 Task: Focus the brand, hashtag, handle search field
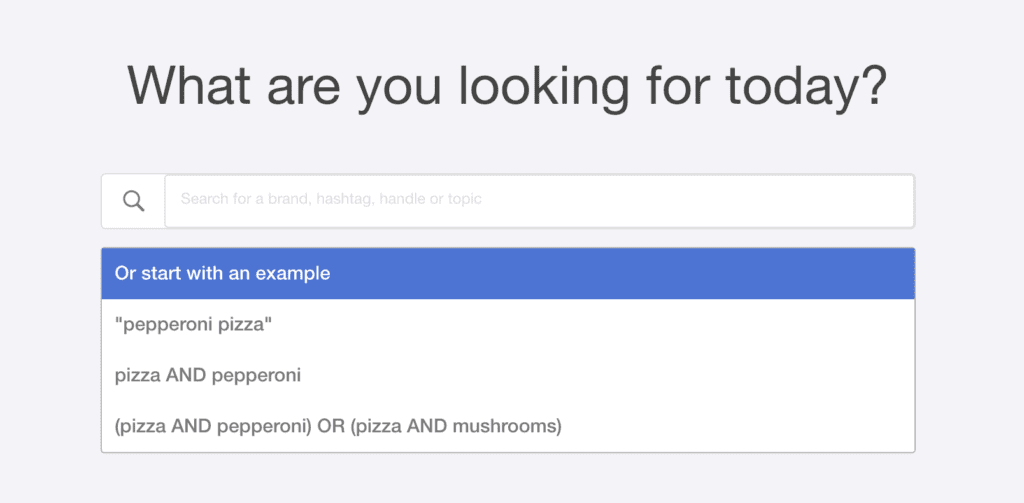tap(539, 201)
